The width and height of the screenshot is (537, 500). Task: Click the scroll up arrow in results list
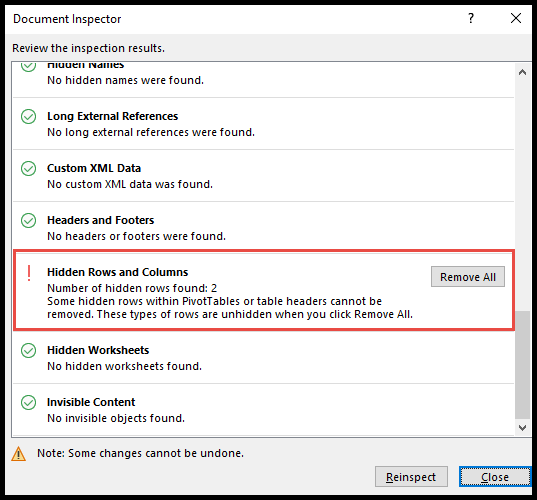click(x=522, y=72)
